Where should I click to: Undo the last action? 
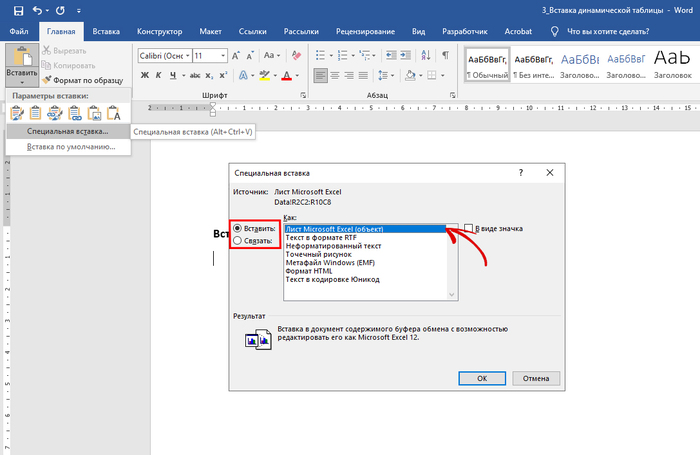(38, 10)
